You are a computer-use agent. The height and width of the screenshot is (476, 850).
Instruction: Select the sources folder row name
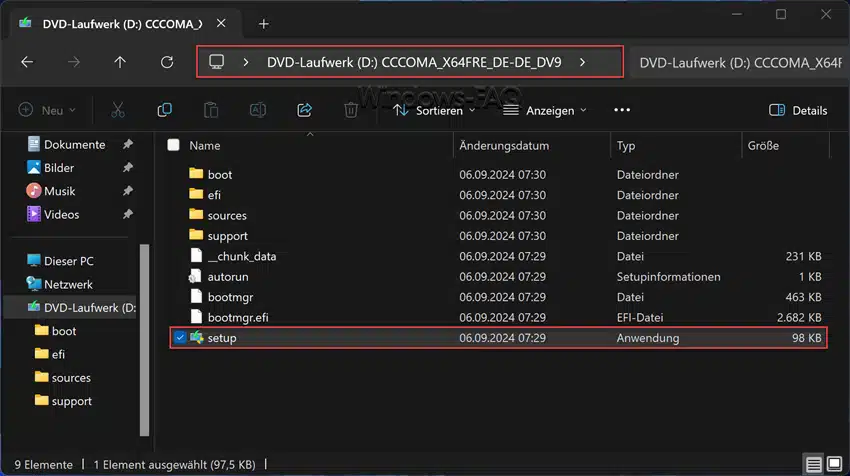click(x=227, y=215)
